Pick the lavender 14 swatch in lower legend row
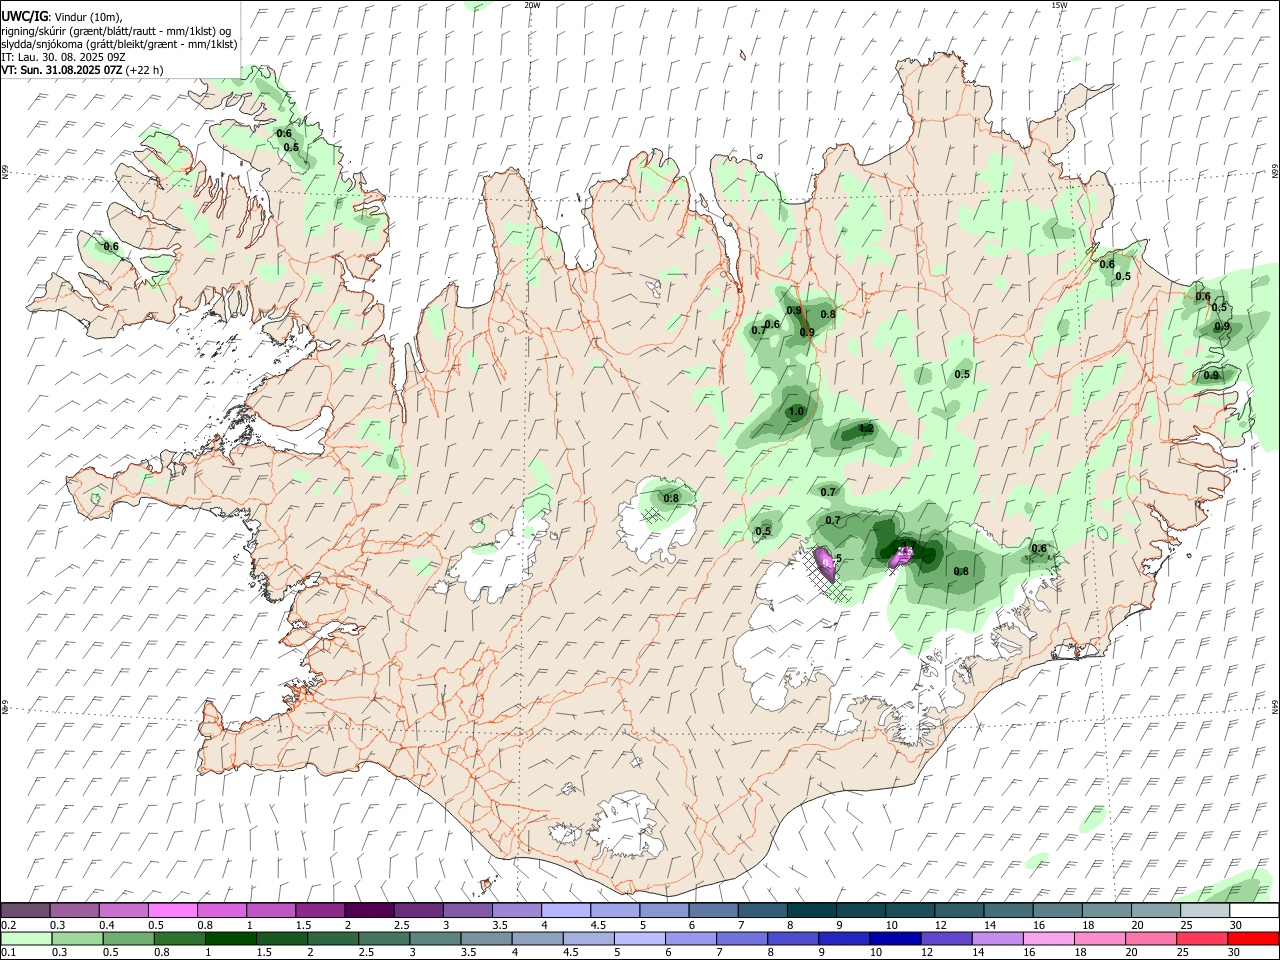This screenshot has height=960, width=1280. (998, 938)
